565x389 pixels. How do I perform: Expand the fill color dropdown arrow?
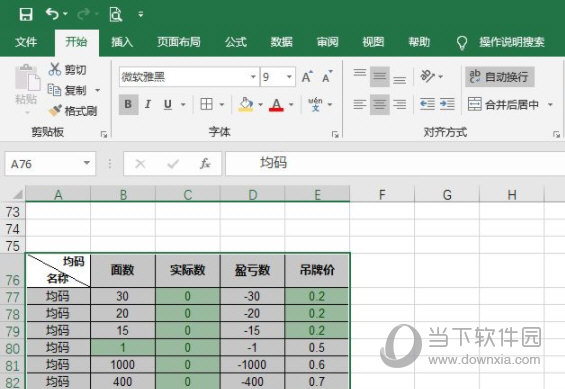261,104
